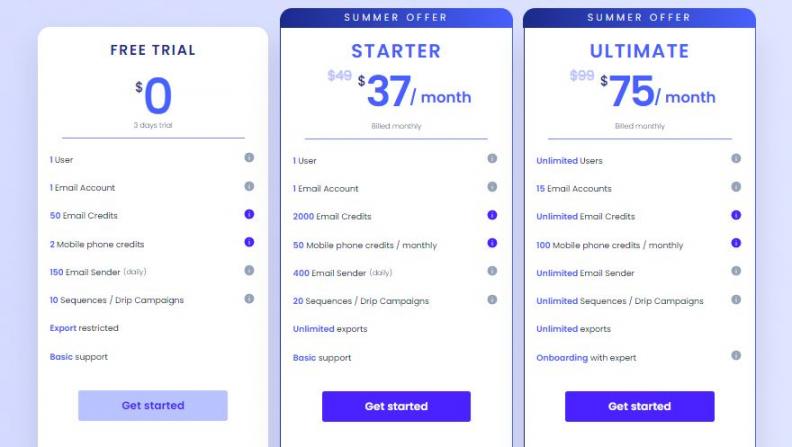Click Get started under Free Trial
This screenshot has height=447, width=792.
pyautogui.click(x=153, y=405)
